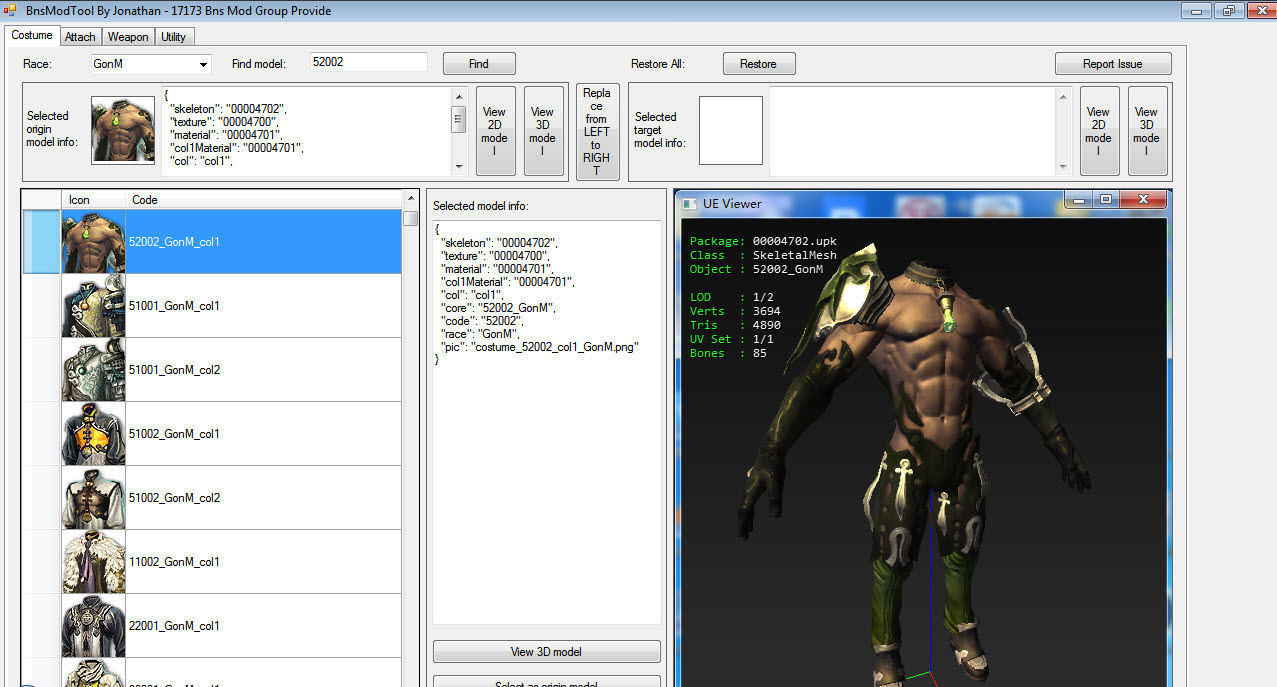Click the 11002_GonM_col1 fur costume icon
Screen dimensions: 1277x687
click(x=93, y=562)
